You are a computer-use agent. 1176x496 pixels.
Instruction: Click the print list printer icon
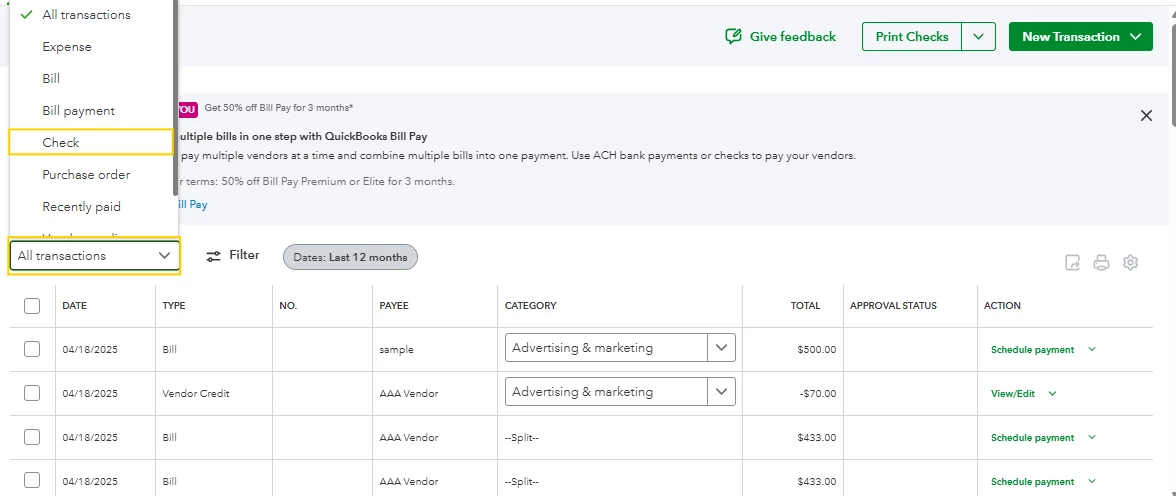tap(1101, 263)
